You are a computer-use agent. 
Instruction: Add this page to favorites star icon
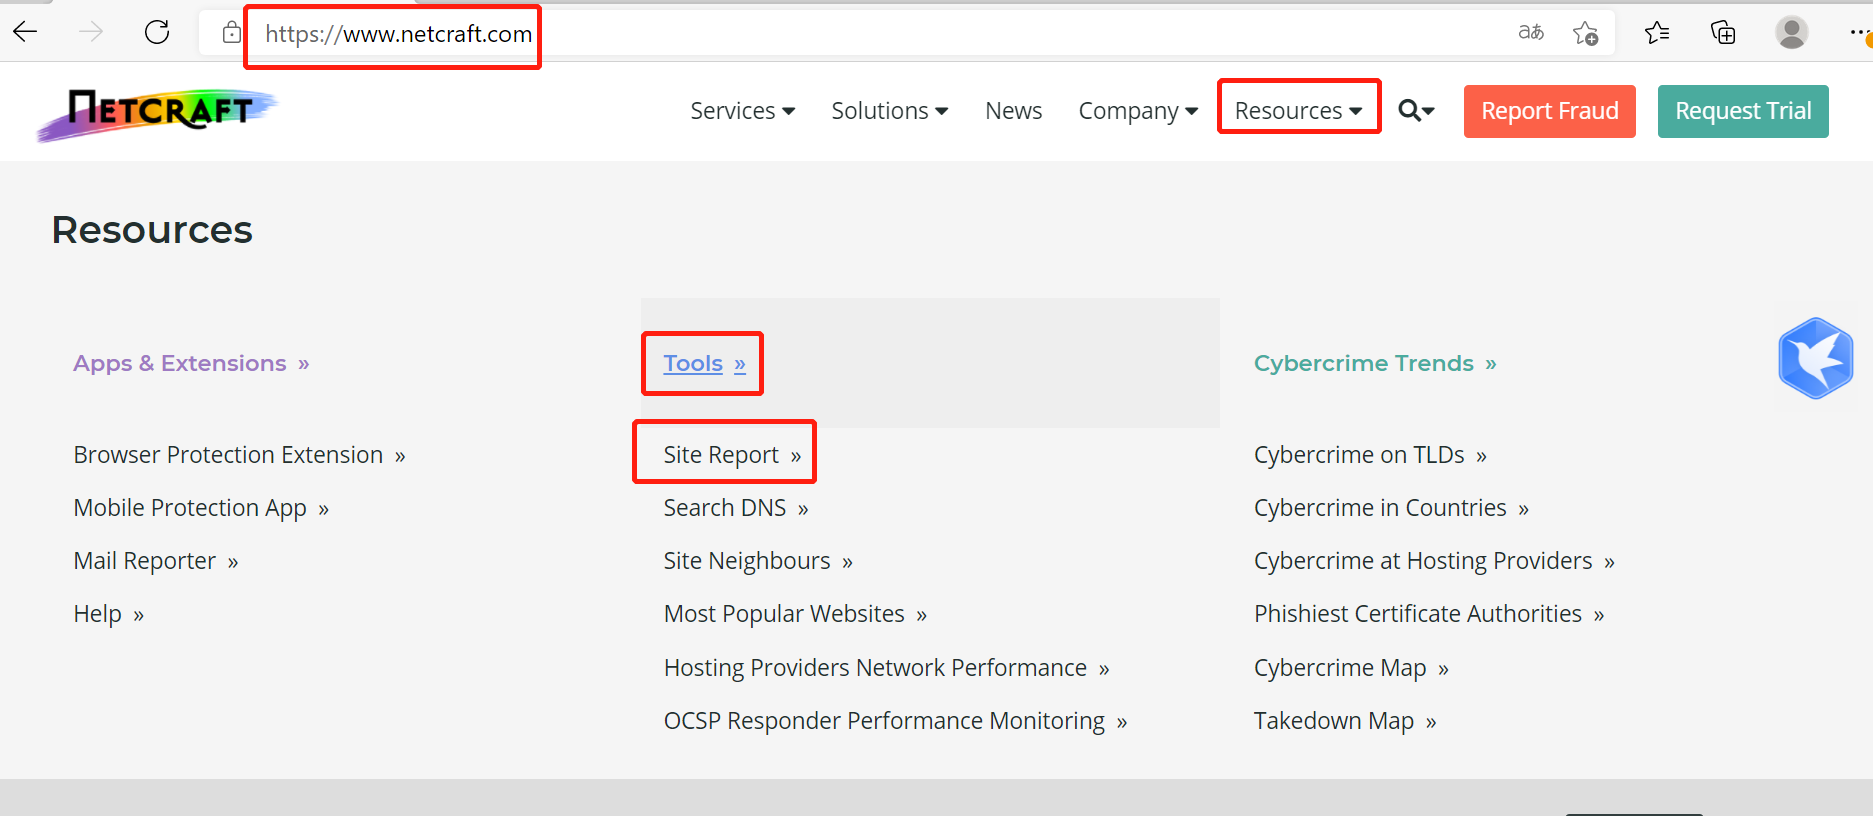1585,34
